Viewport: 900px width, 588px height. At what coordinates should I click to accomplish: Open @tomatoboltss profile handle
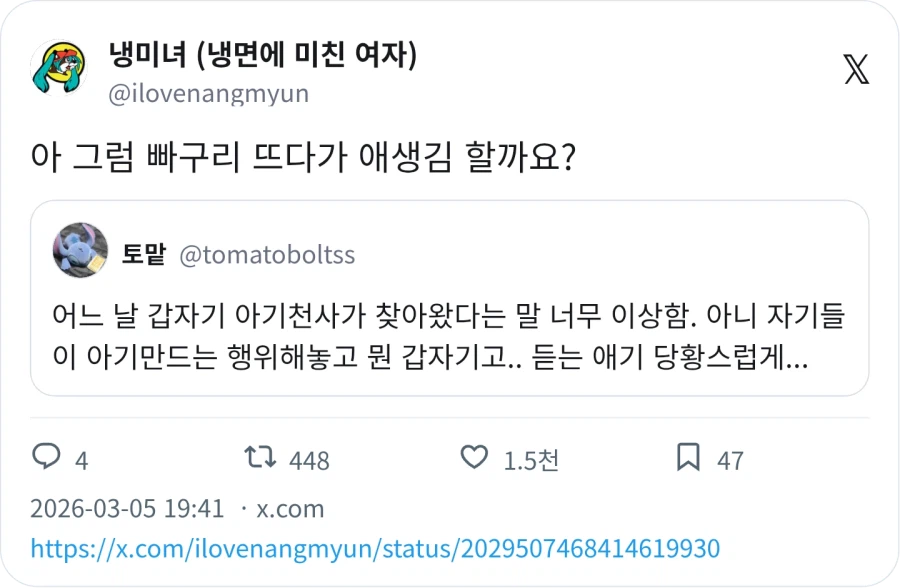263,254
